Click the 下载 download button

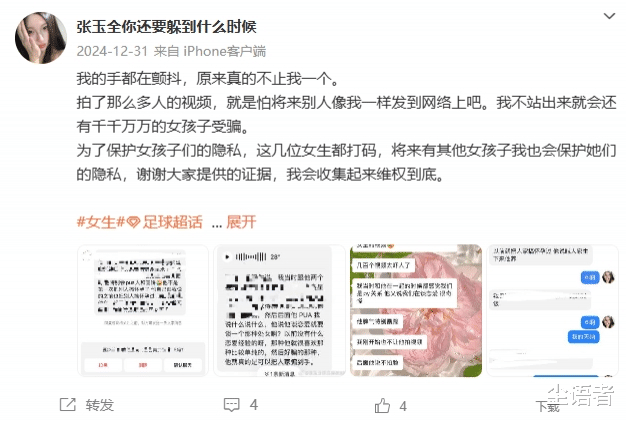(547, 407)
